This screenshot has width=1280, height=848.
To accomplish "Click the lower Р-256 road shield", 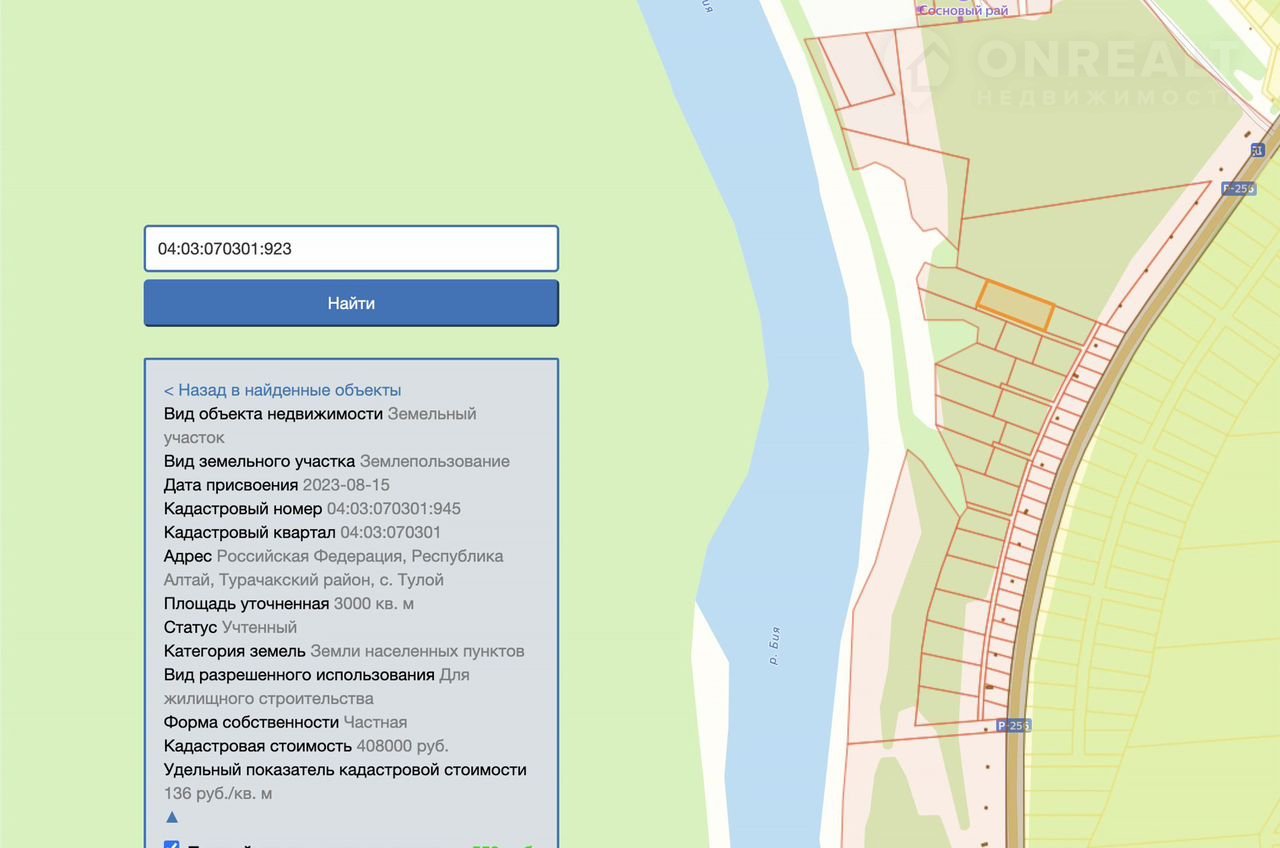I will click(1013, 725).
